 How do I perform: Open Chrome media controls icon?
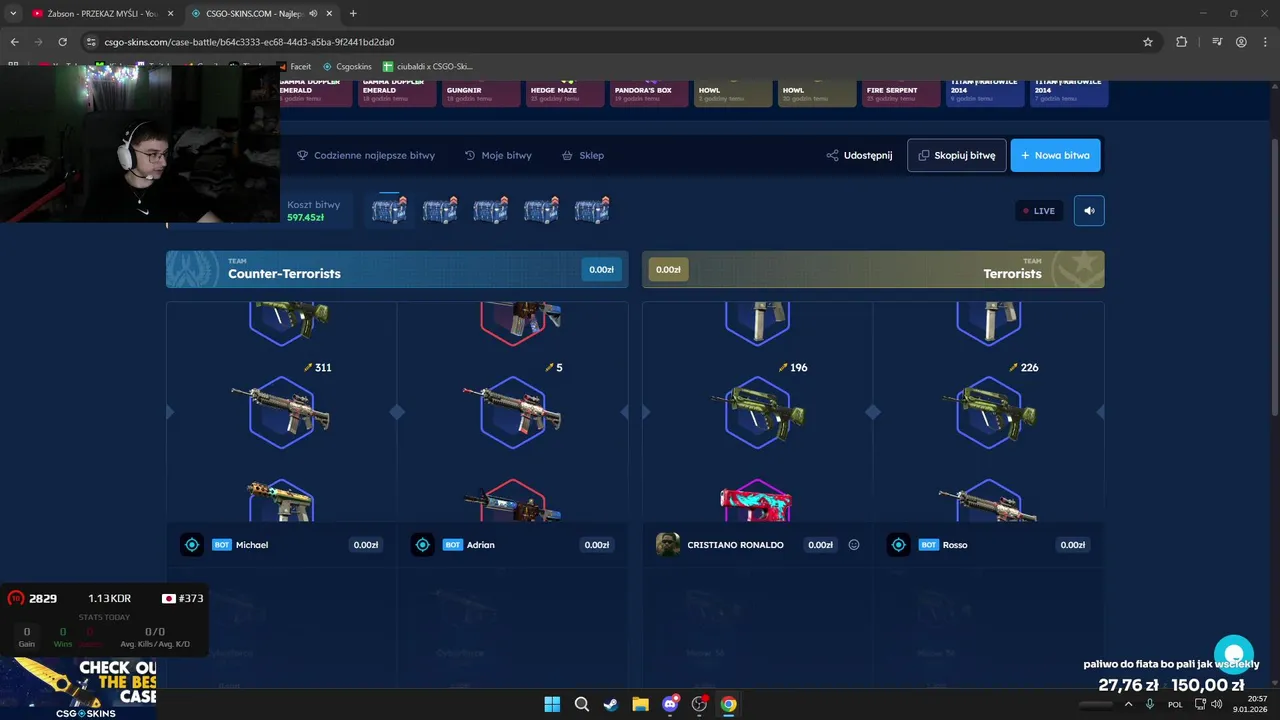[1217, 42]
